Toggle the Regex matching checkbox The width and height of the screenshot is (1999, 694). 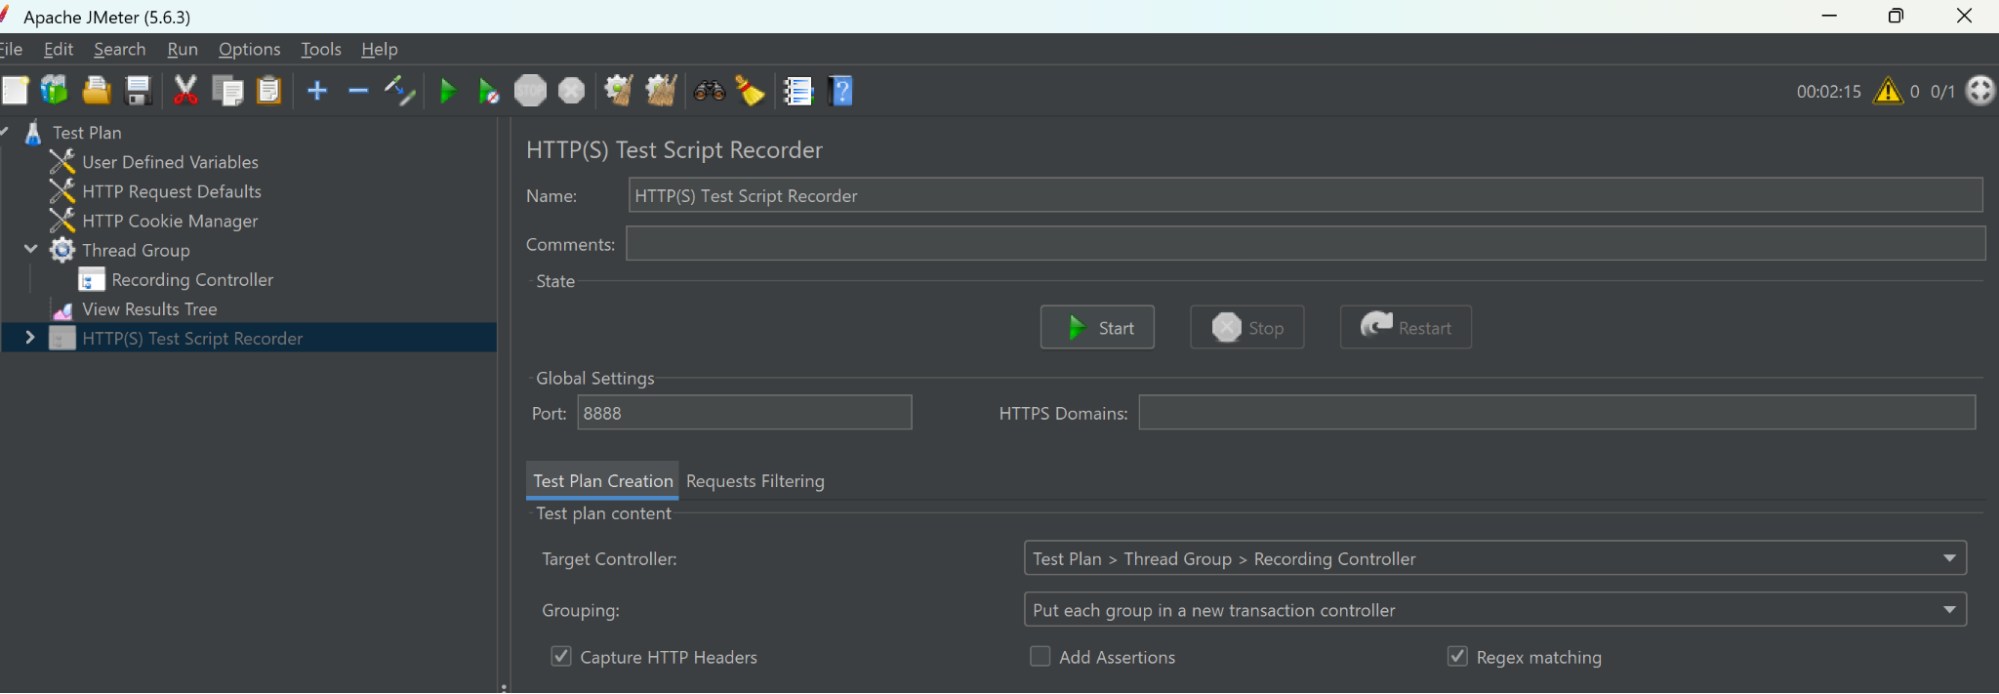1457,656
